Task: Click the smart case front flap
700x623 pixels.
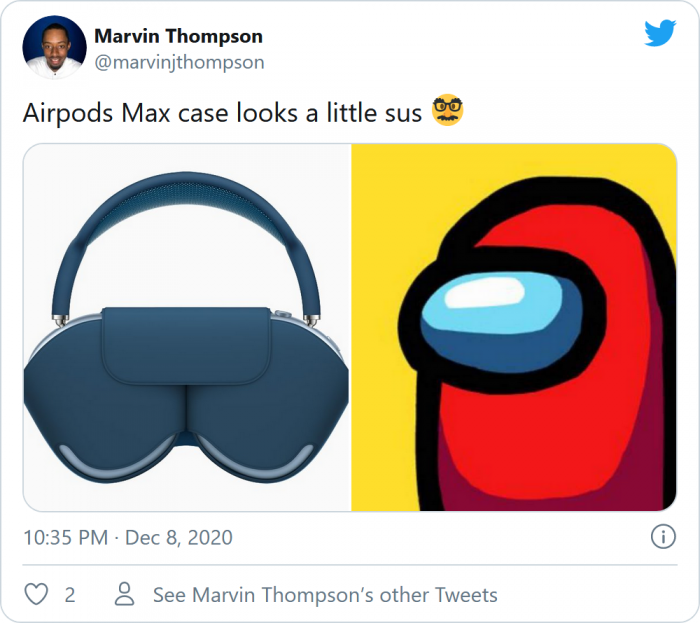Action: [x=186, y=345]
